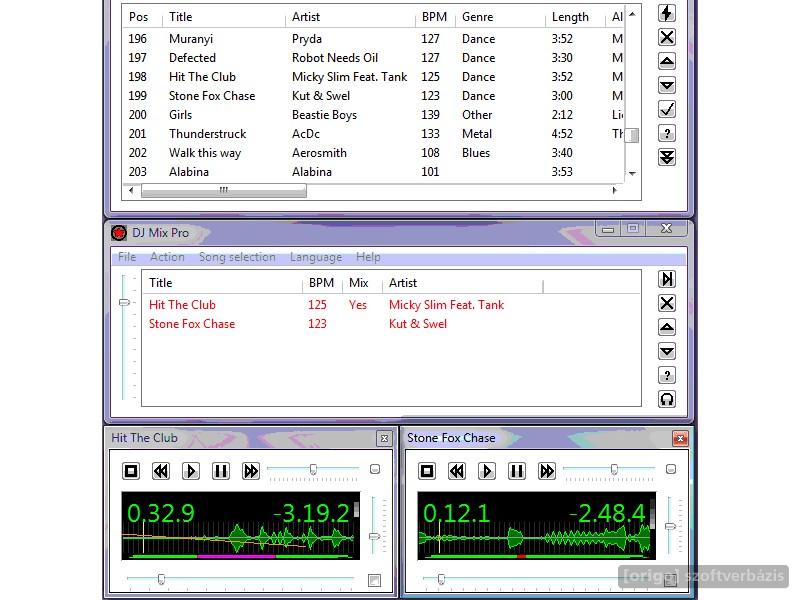Rewind the Hit The Club deck
Viewport: 800px width, 600px height.
(161, 471)
